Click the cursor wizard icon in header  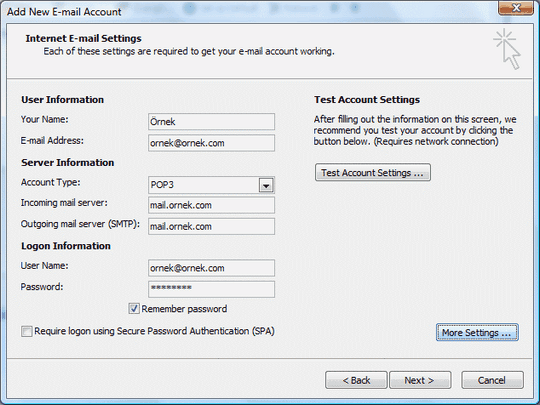(507, 49)
